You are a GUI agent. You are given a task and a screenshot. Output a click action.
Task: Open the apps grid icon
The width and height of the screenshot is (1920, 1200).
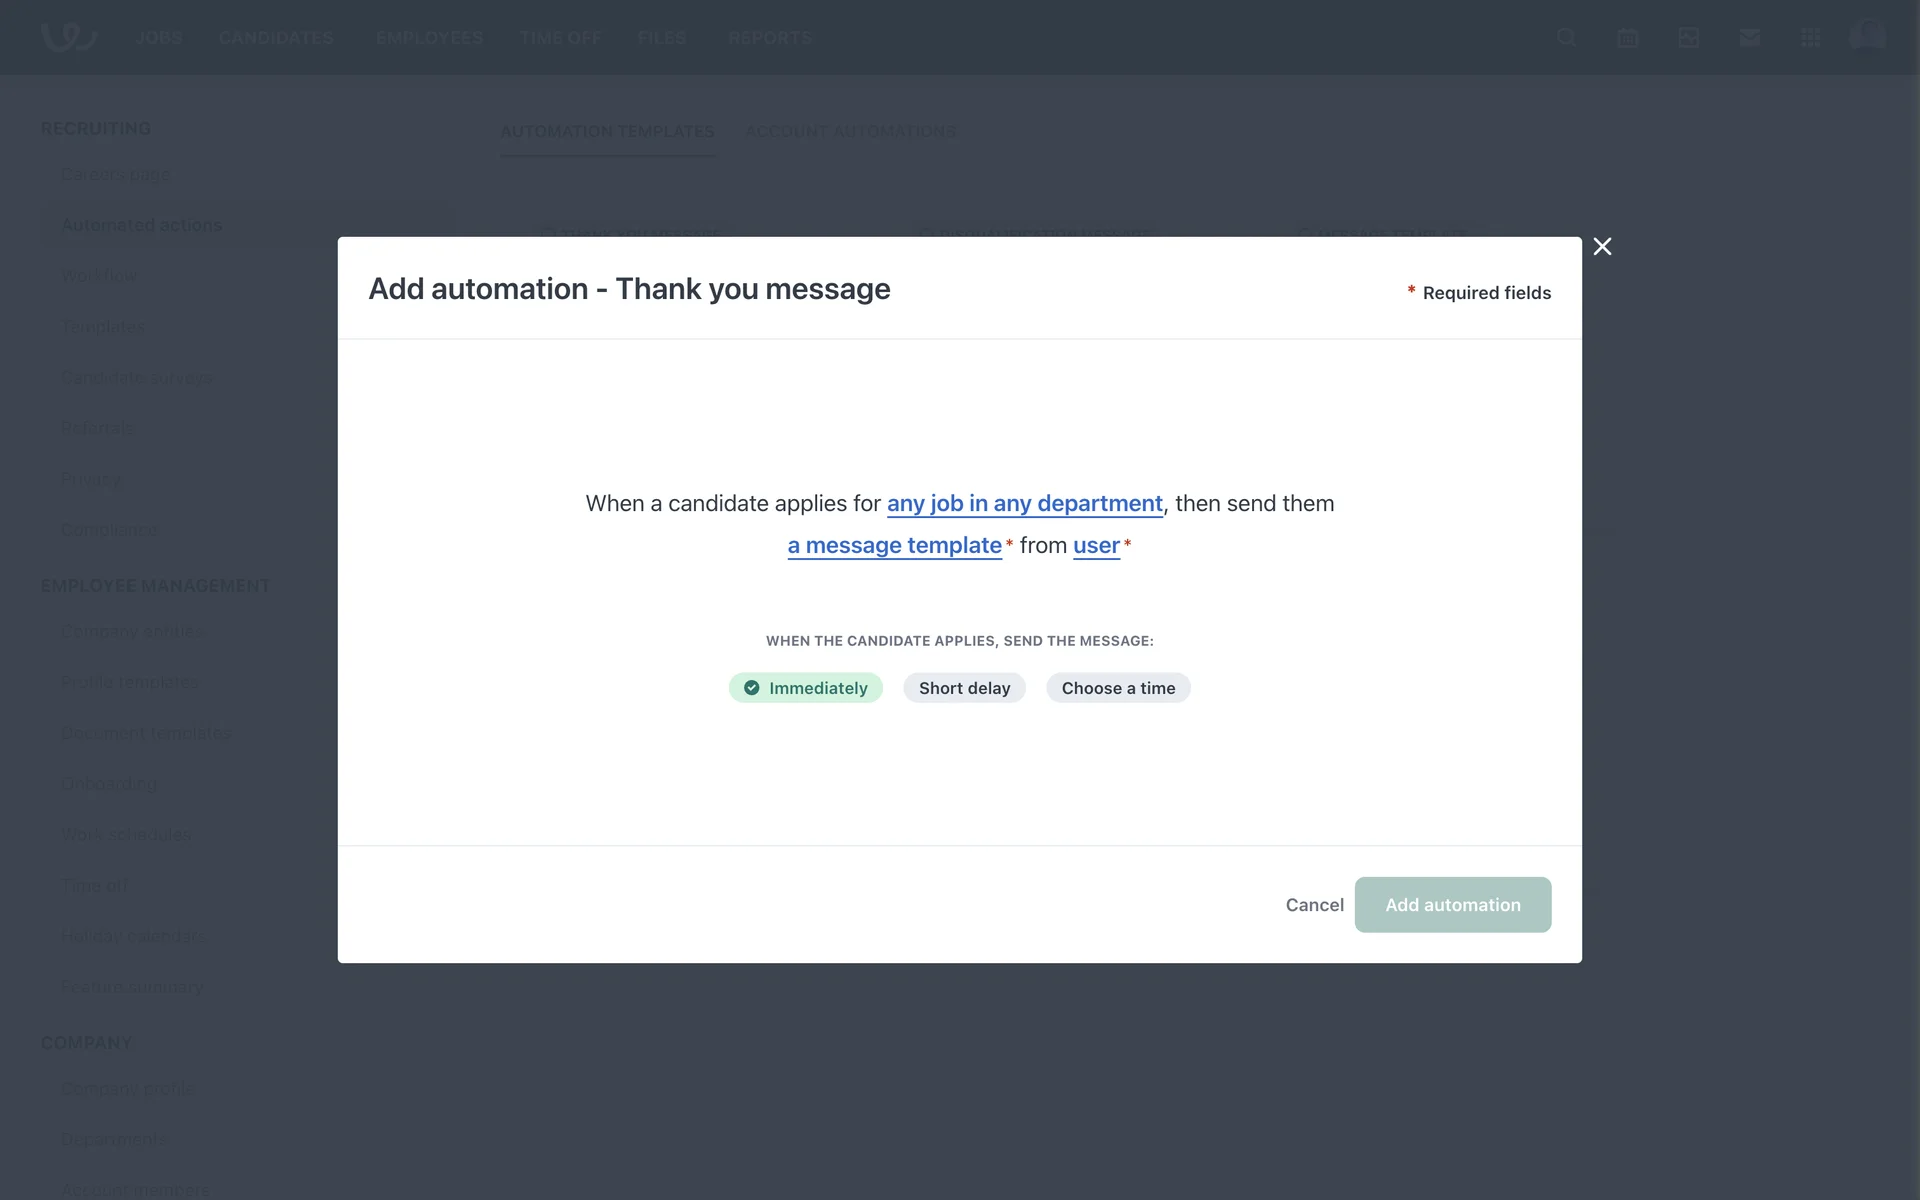(1810, 38)
